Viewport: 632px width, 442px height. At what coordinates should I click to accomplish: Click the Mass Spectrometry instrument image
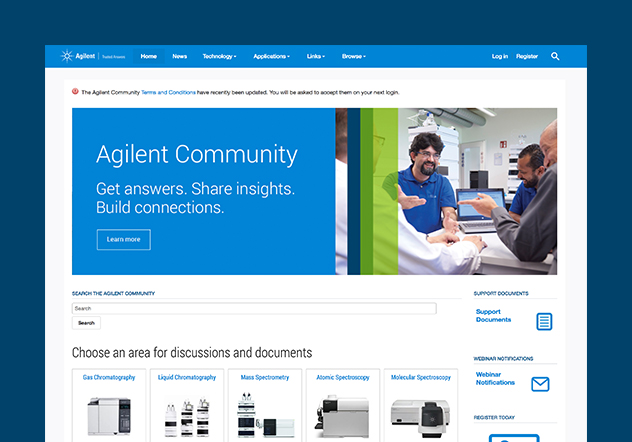266,415
